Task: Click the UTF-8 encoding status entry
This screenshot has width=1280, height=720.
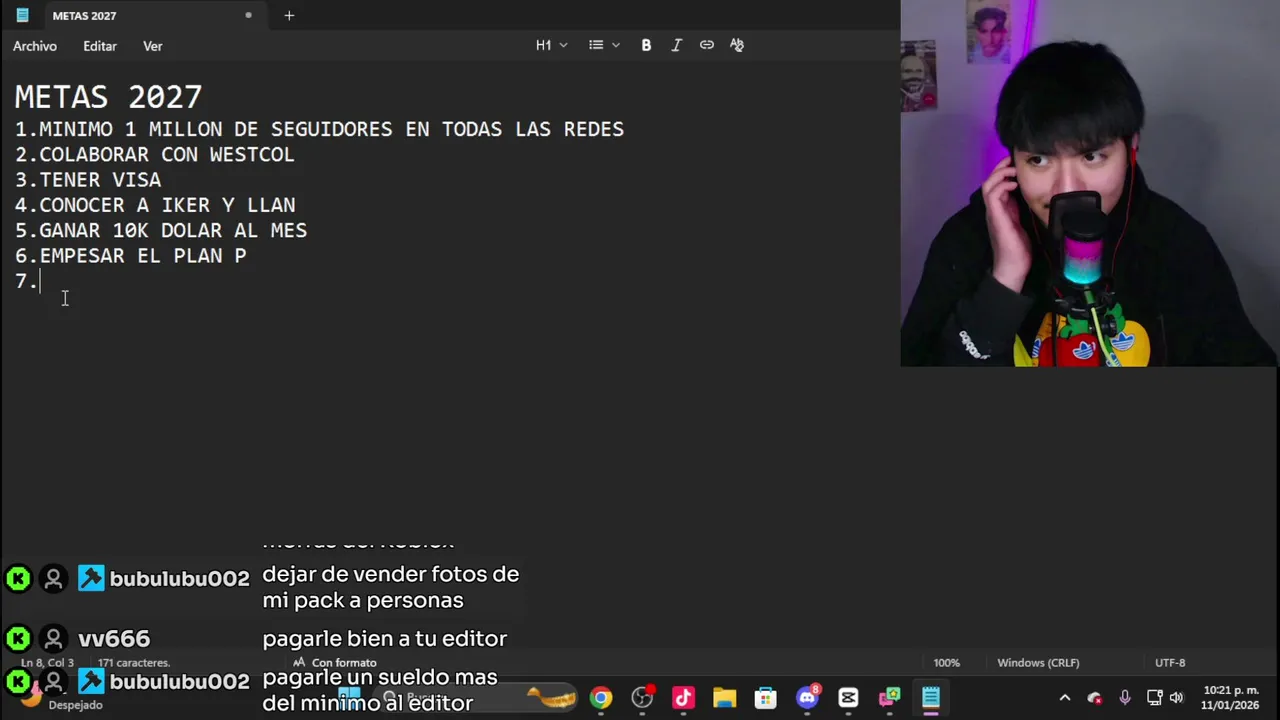Action: 1170,663
